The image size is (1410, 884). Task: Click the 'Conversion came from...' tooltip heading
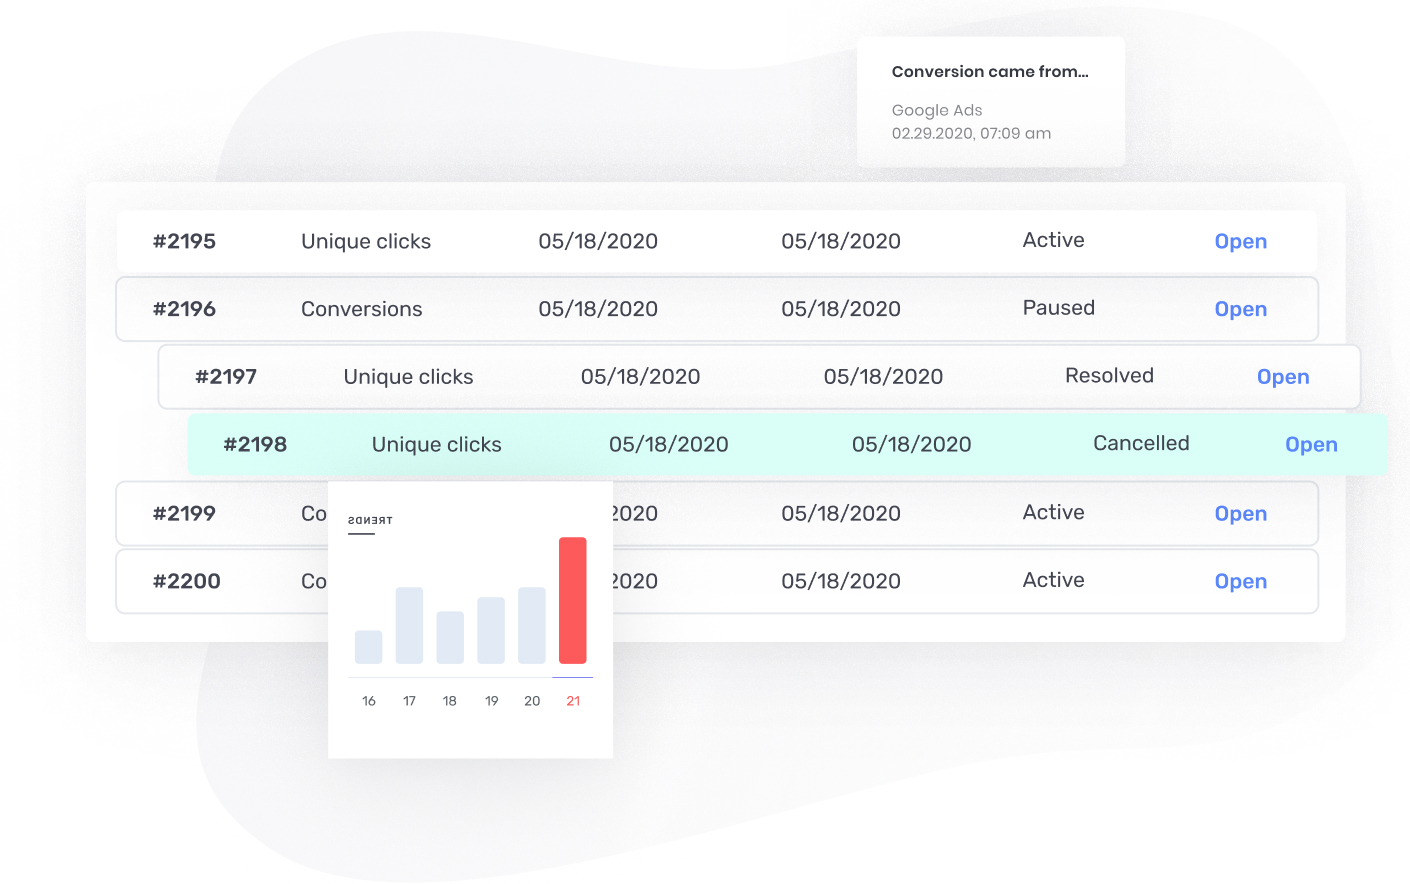click(x=989, y=72)
